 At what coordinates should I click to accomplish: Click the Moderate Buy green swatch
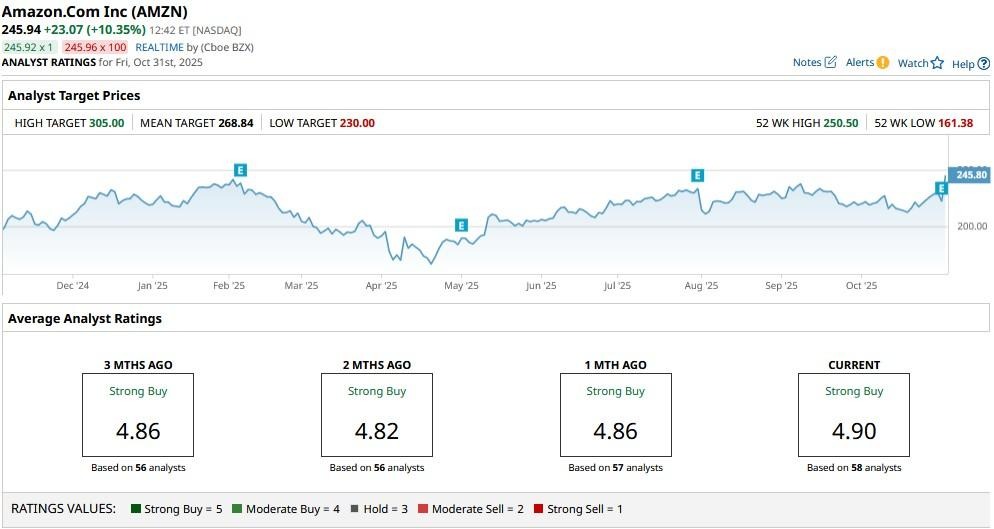237,509
